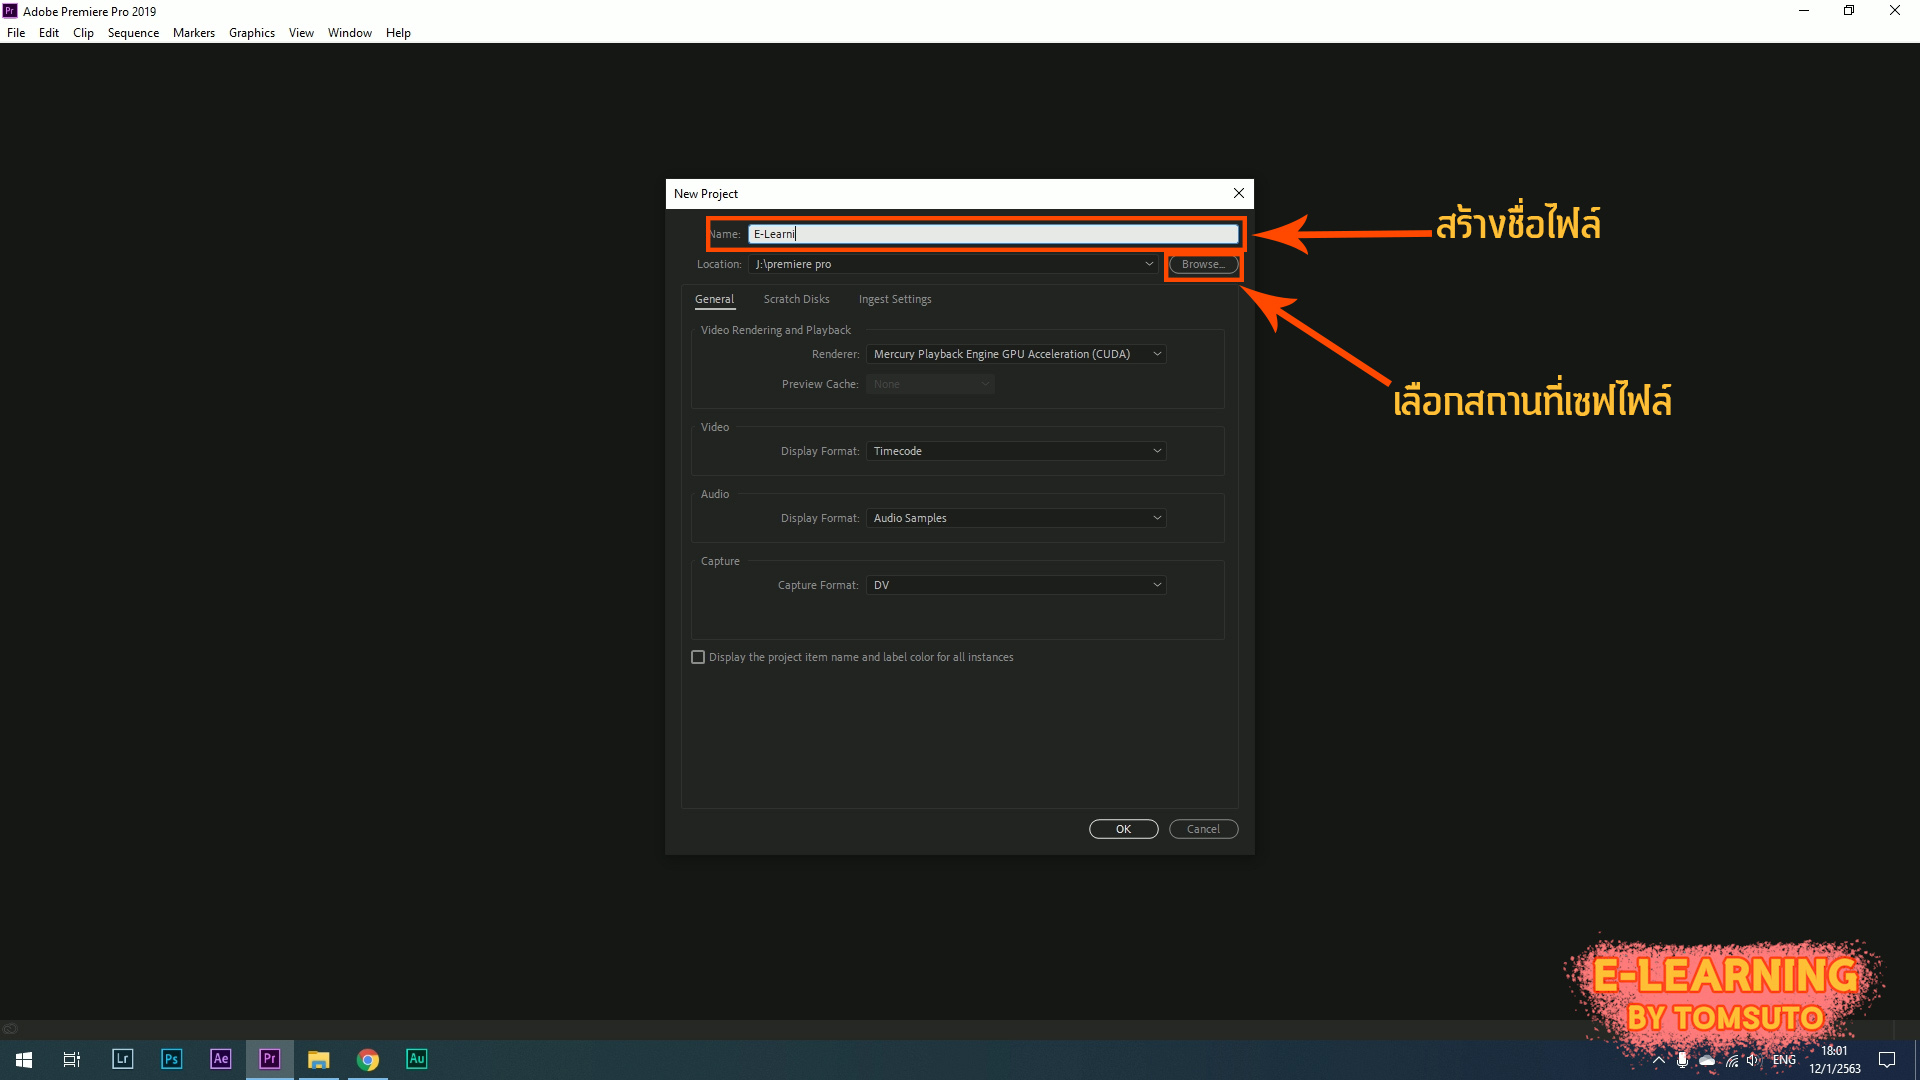Expand the Capture Format dropdown
This screenshot has width=1920, height=1080.
point(1015,584)
